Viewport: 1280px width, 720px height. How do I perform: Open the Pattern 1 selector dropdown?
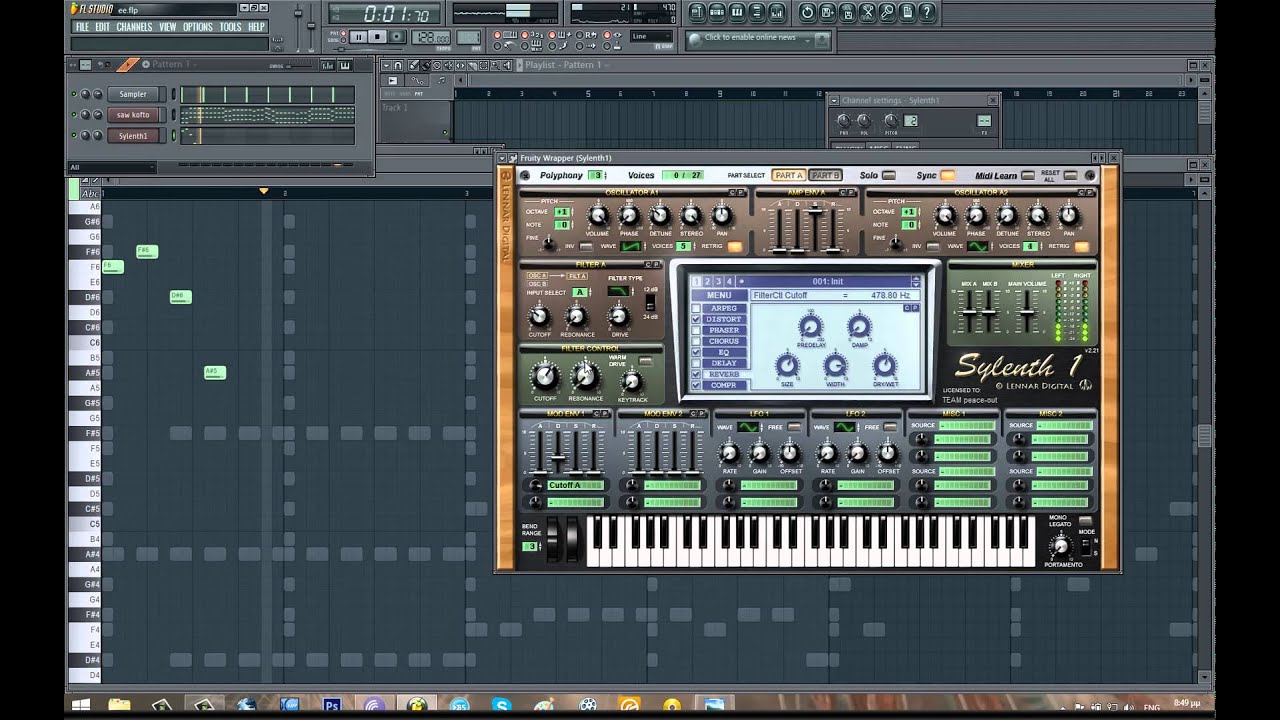click(x=173, y=64)
